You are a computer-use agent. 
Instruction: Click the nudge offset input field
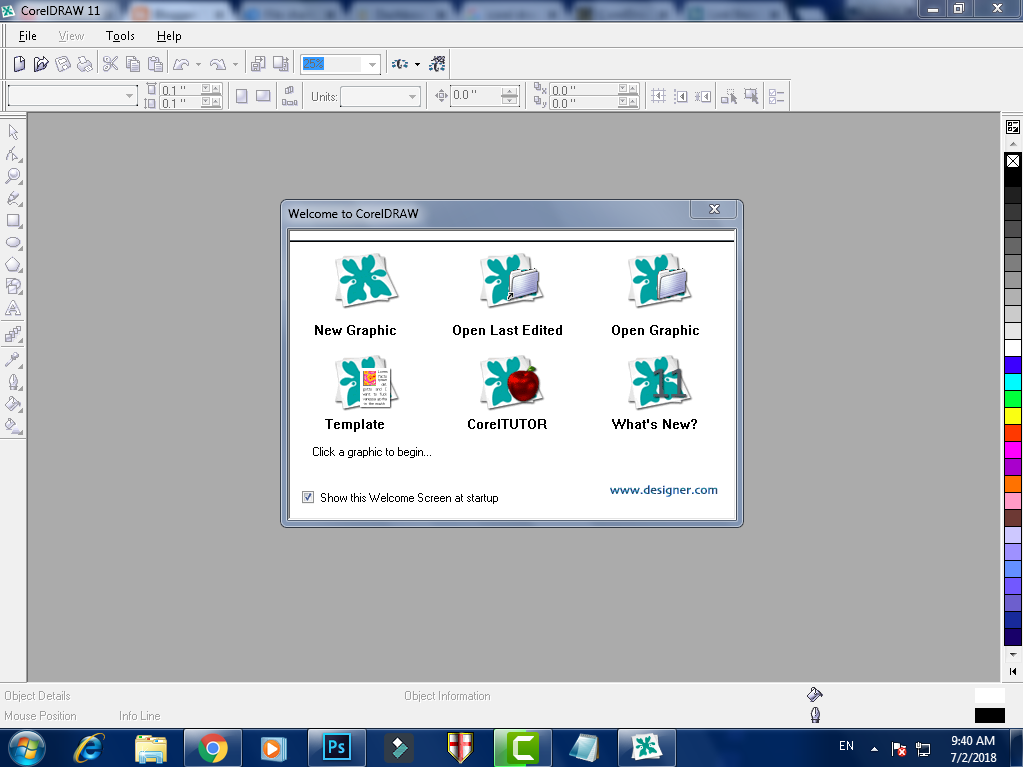[476, 95]
